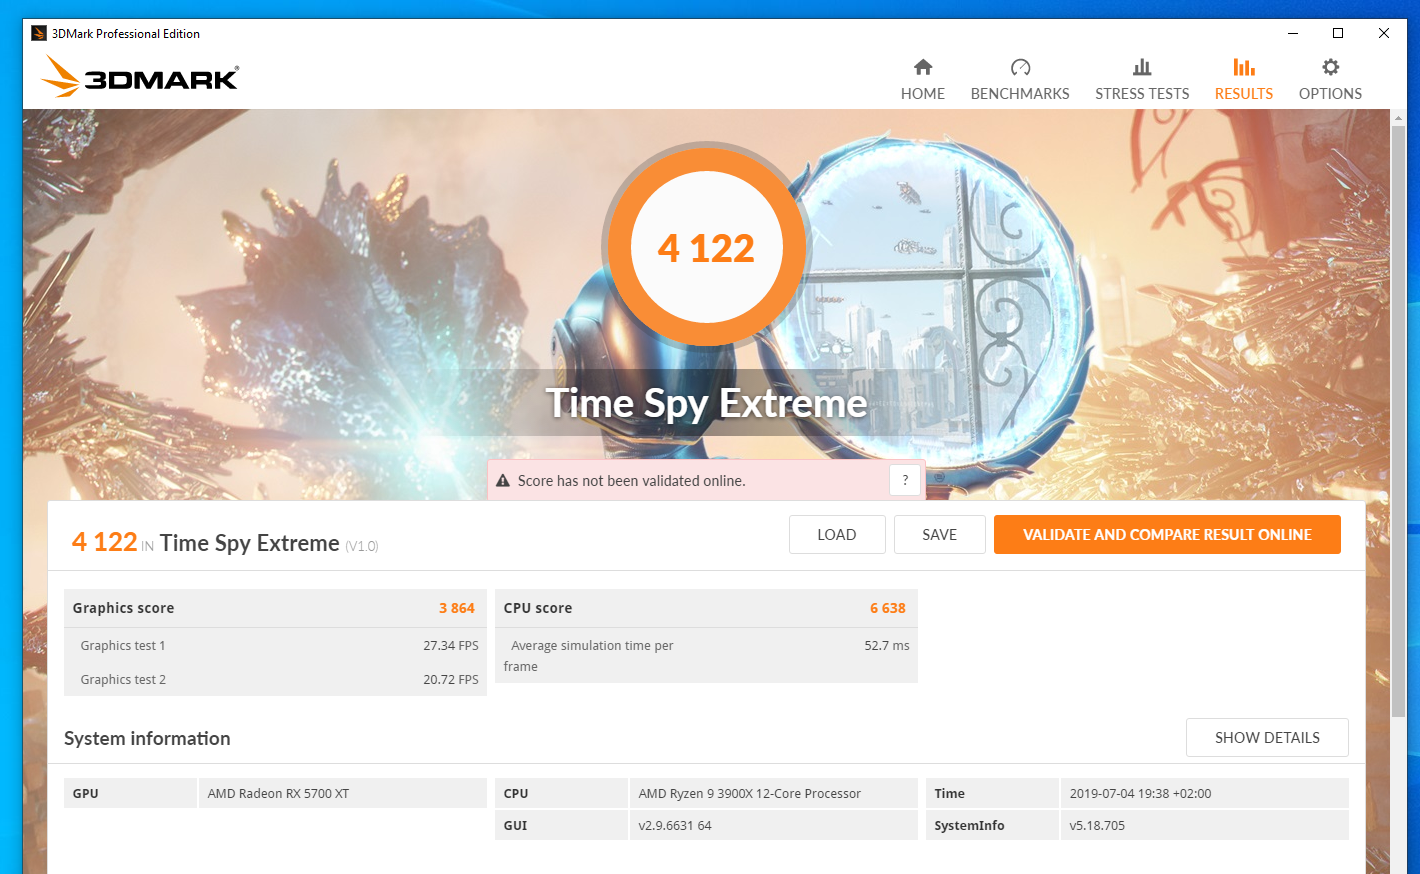Open the Options gear icon
The image size is (1420, 874).
(1330, 67)
